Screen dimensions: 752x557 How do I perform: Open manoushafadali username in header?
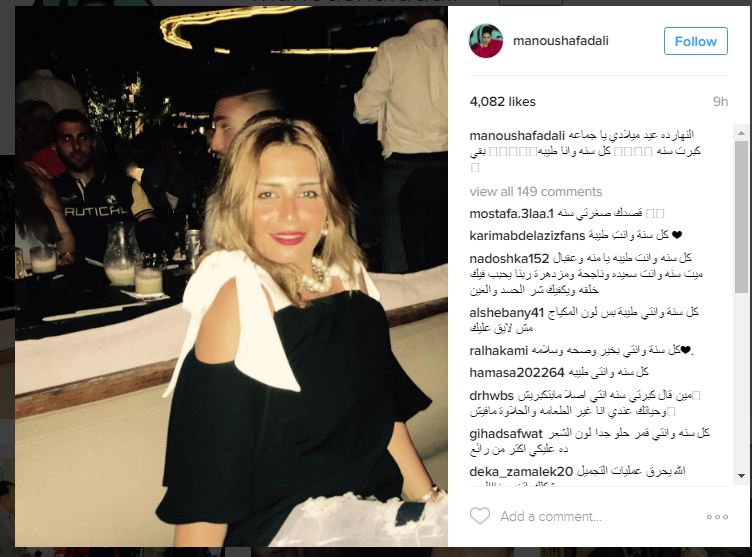coord(561,41)
